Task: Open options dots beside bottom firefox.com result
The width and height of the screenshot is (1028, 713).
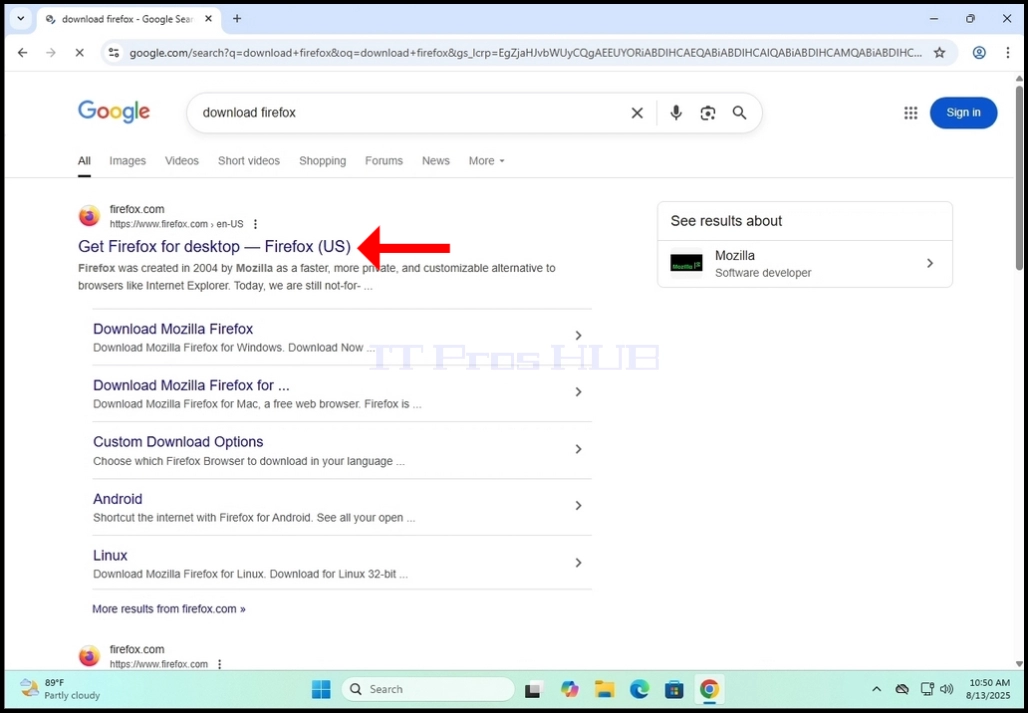Action: [x=220, y=664]
